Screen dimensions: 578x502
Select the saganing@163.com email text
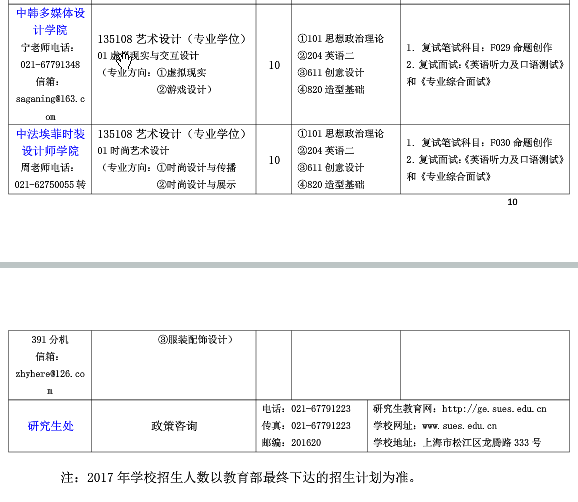(51, 108)
